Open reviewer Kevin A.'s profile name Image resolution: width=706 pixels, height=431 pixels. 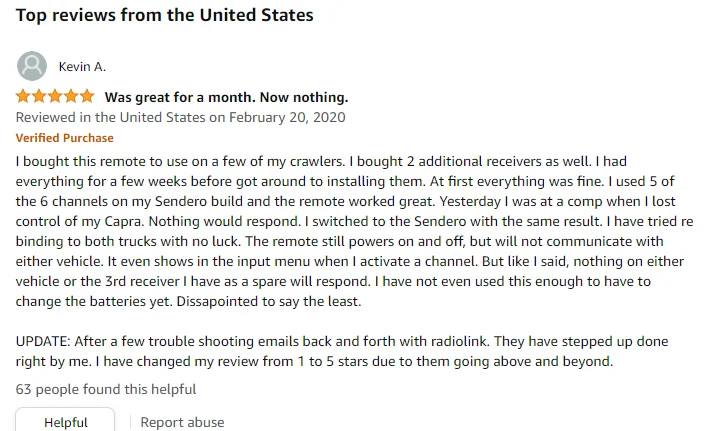(x=83, y=67)
